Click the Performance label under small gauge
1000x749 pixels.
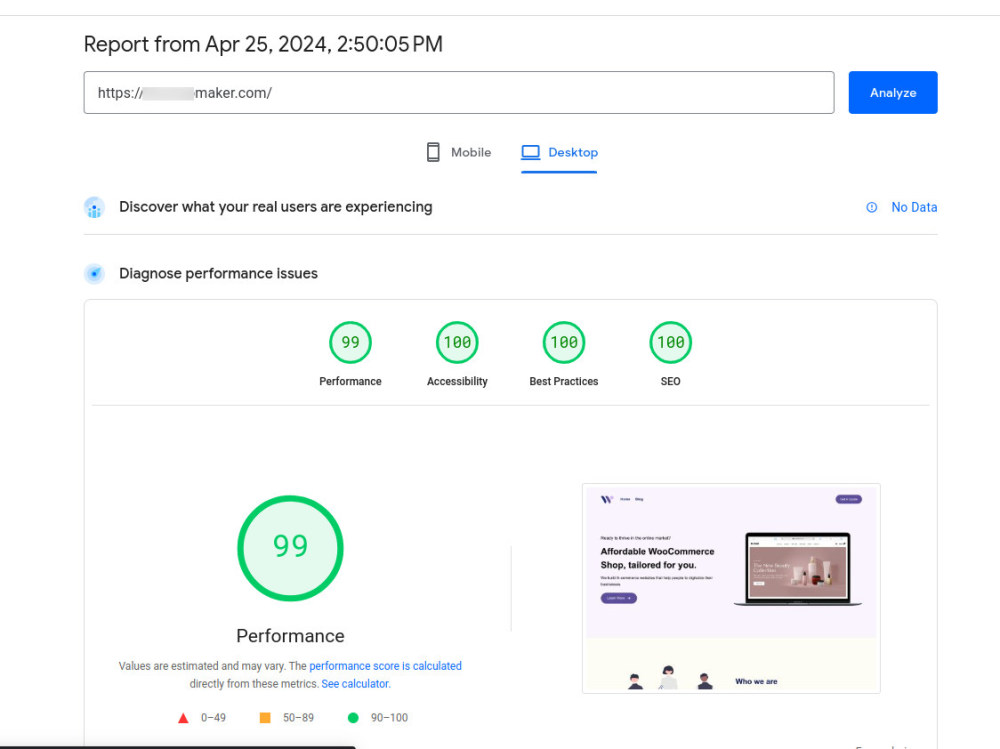click(350, 382)
